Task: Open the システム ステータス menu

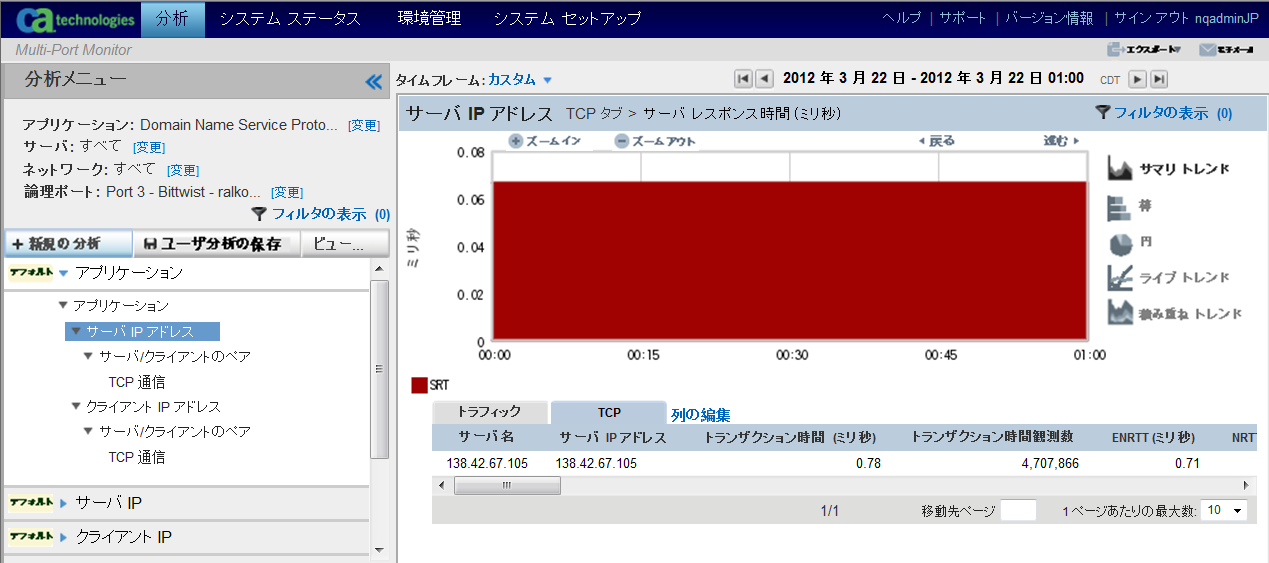Action: (290, 19)
